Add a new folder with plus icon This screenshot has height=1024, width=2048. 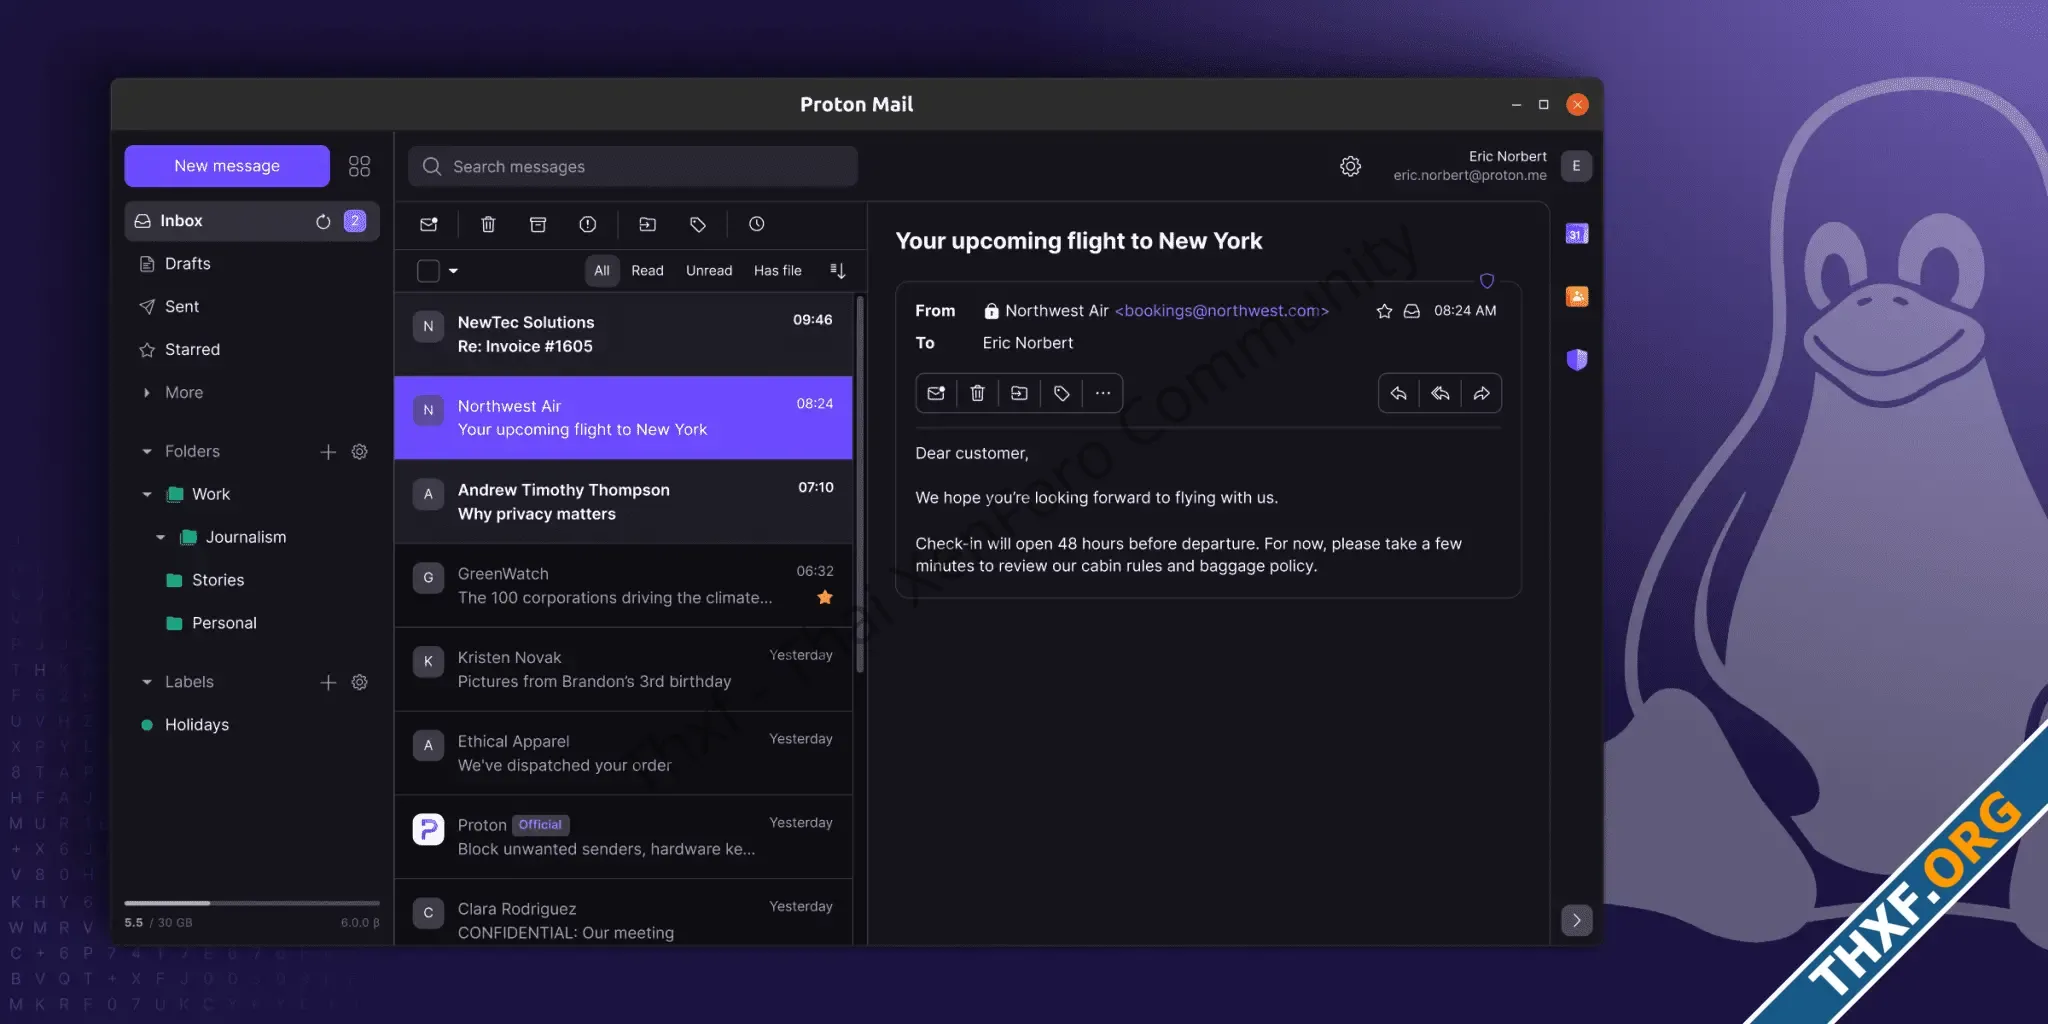pyautogui.click(x=328, y=452)
